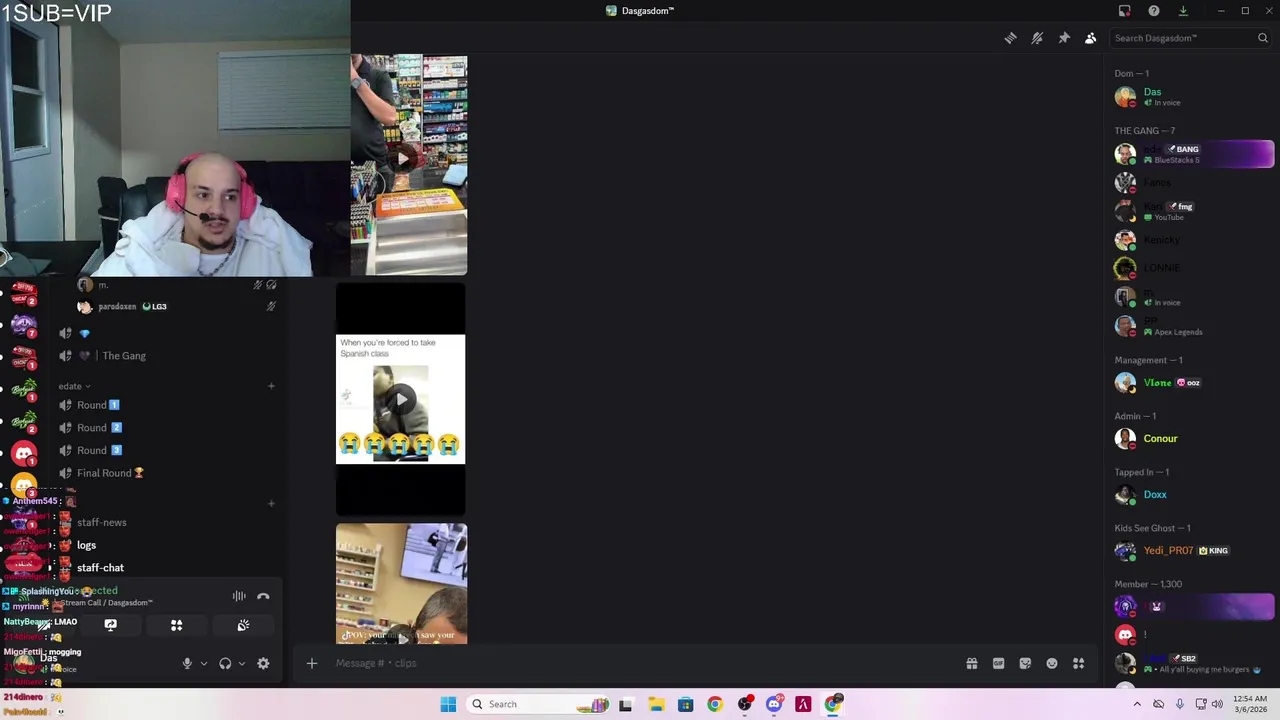Play the store checkout video clip
The height and width of the screenshot is (720, 1280).
(401, 158)
